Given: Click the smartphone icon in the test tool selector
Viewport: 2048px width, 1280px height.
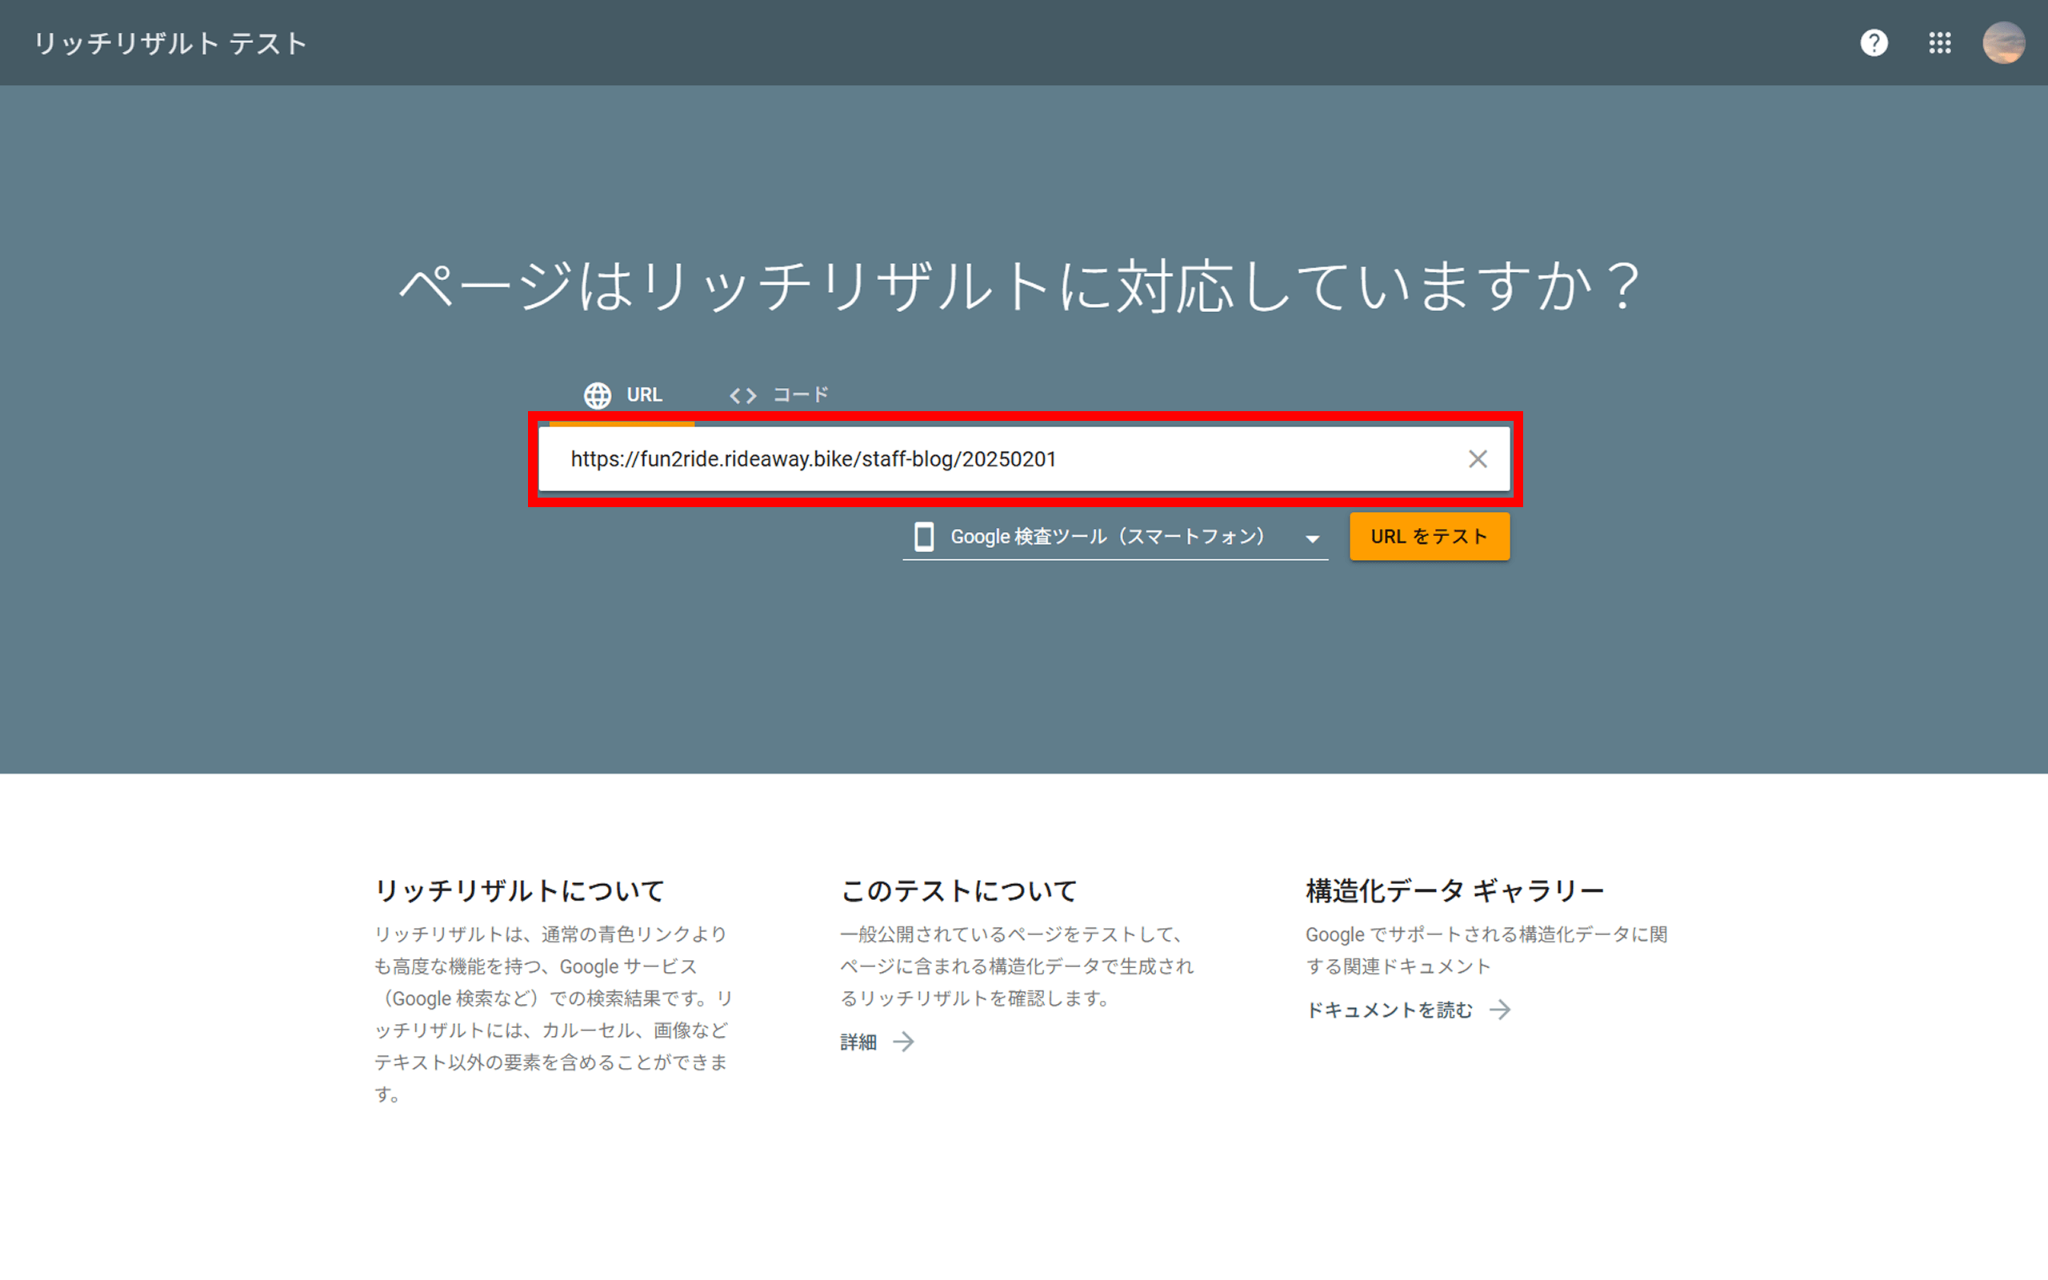Looking at the screenshot, I should 923,536.
